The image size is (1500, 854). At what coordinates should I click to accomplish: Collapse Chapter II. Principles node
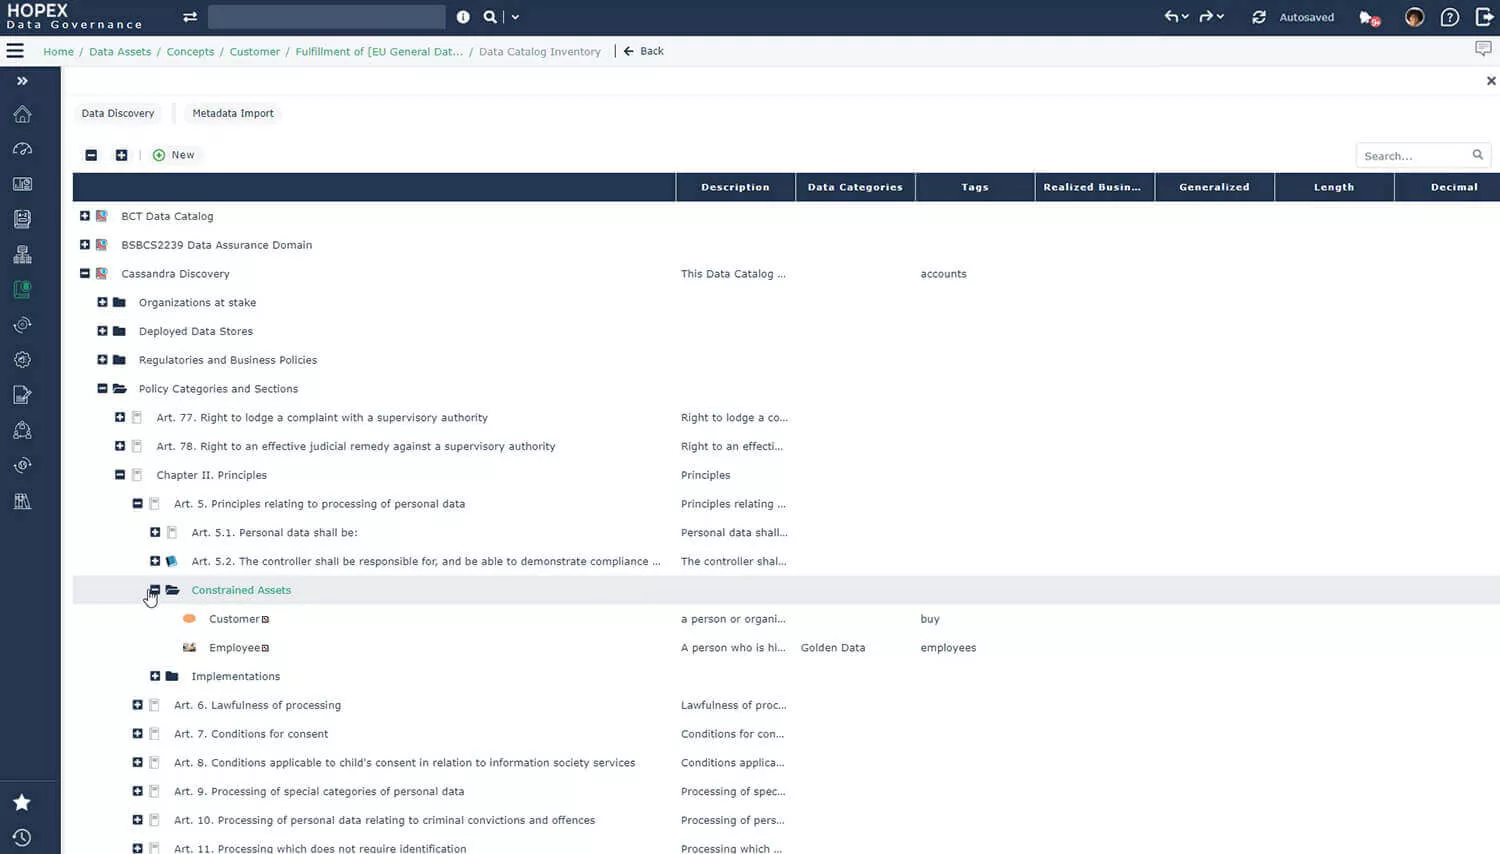coord(120,475)
